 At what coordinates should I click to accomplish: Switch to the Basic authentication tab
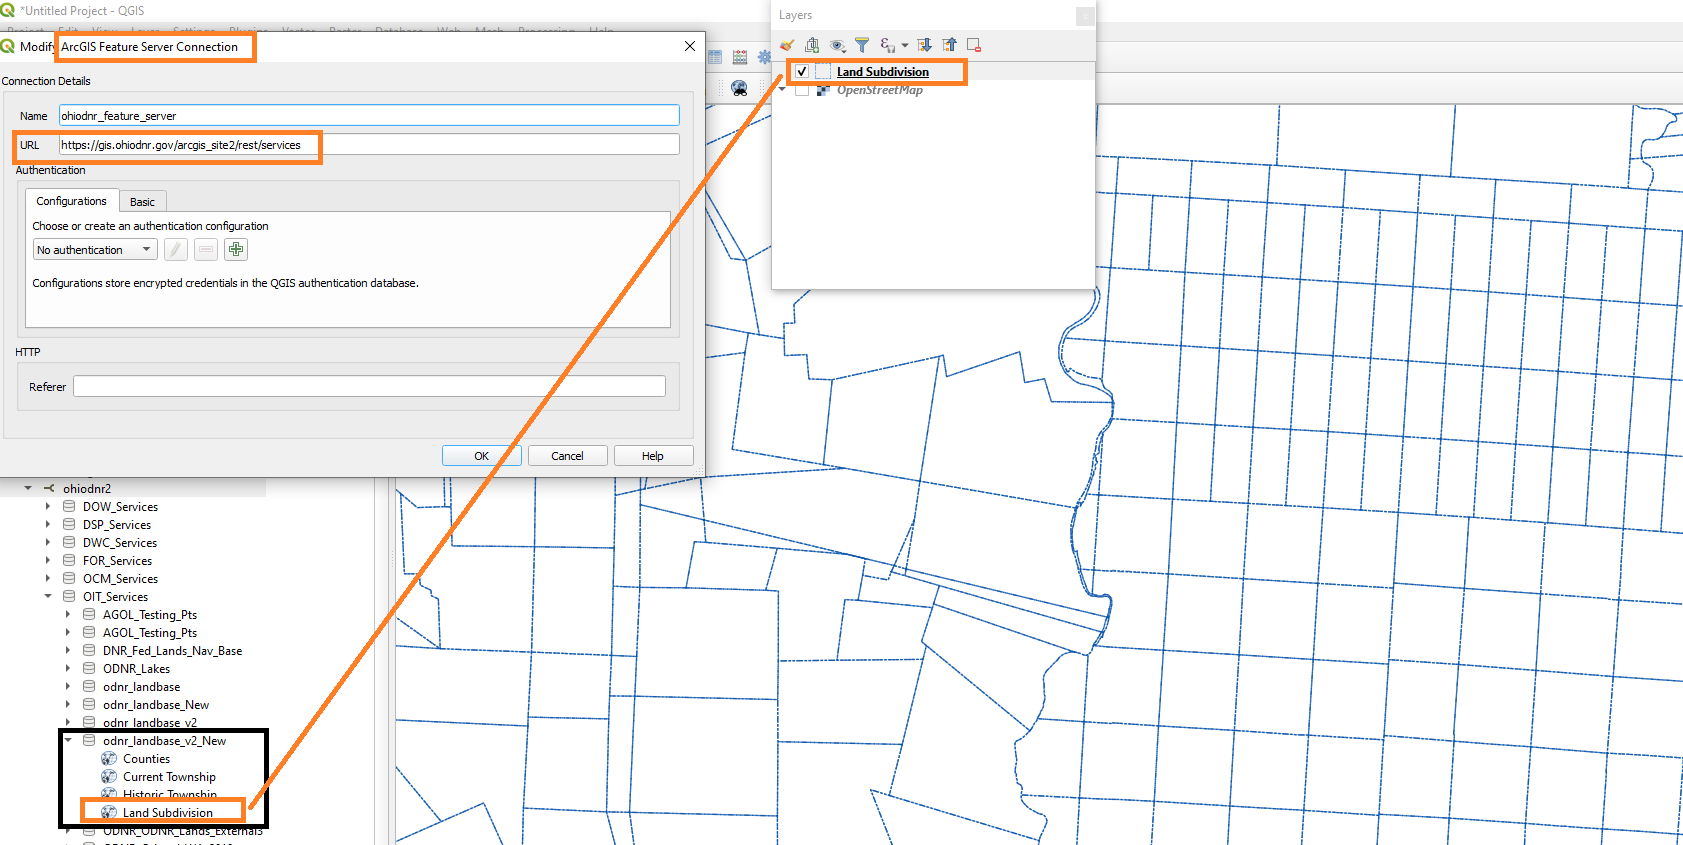[142, 202]
